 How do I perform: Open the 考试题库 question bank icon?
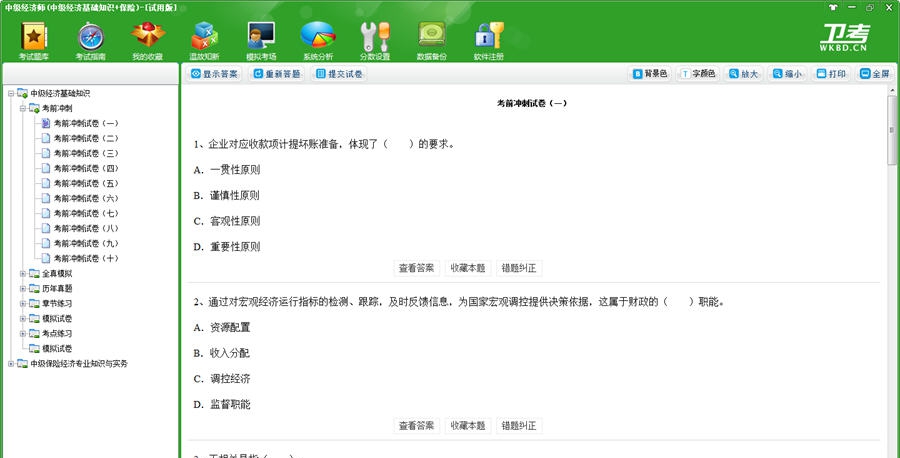[34, 40]
